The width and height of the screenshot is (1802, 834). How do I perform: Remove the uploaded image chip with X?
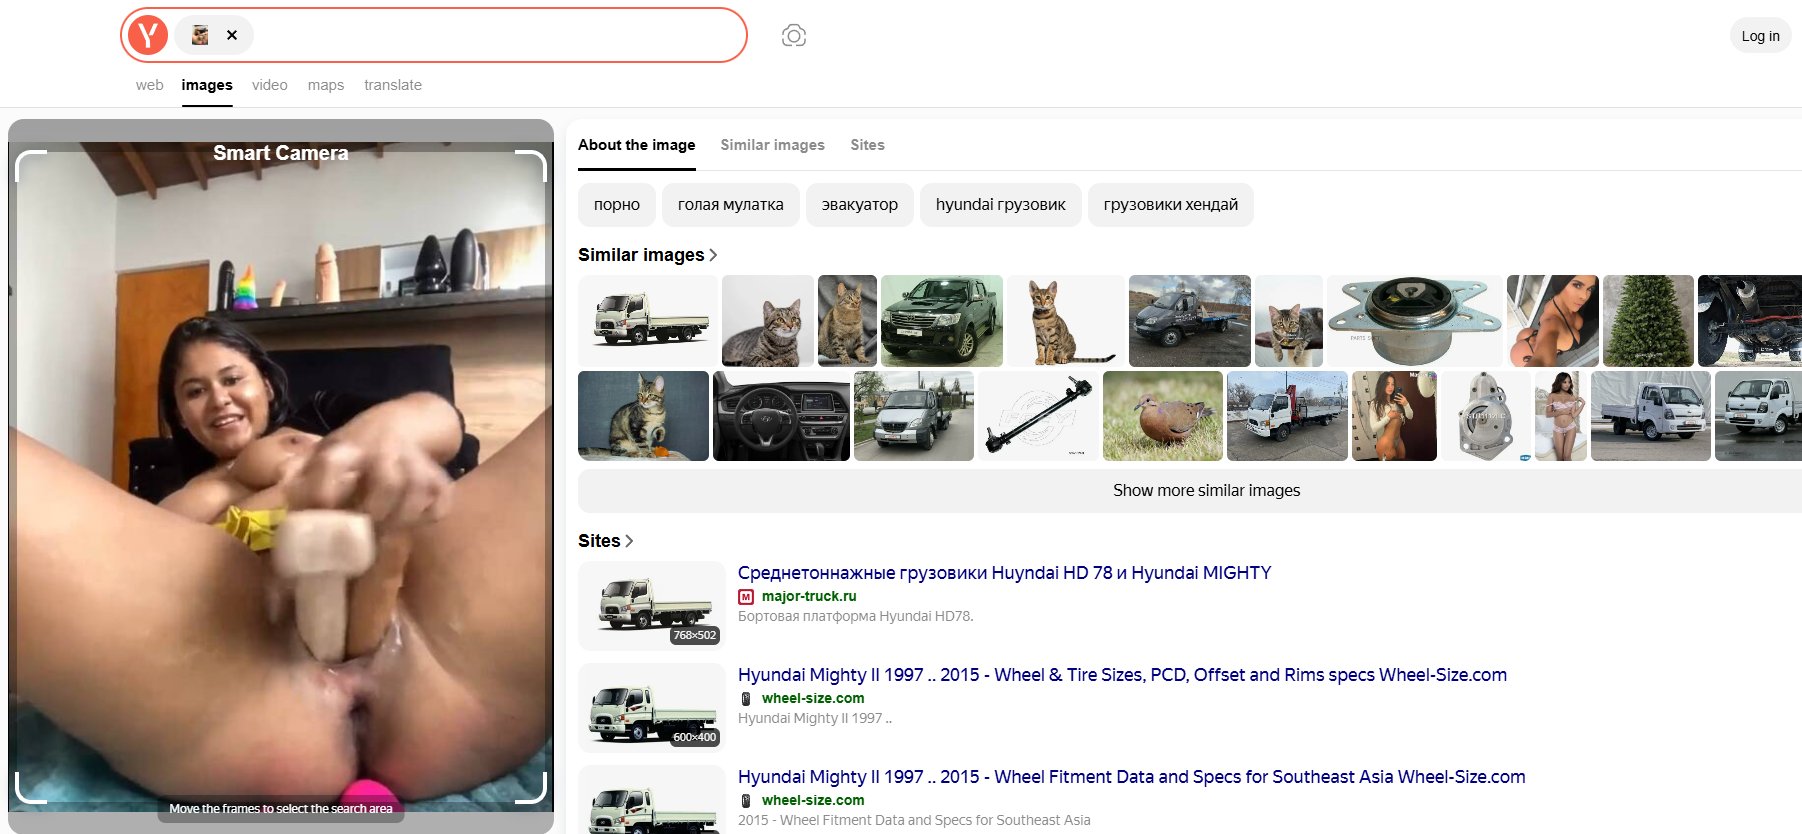tap(232, 35)
